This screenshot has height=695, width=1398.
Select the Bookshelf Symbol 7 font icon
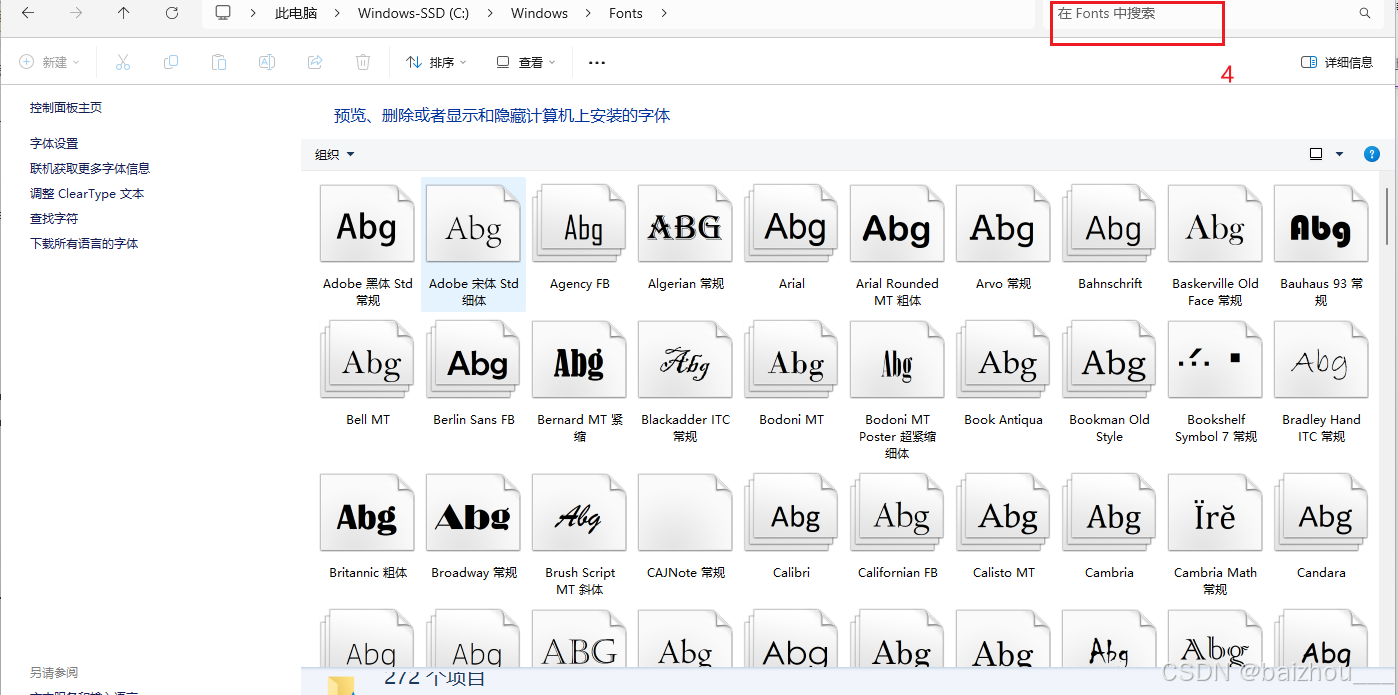[x=1215, y=362]
